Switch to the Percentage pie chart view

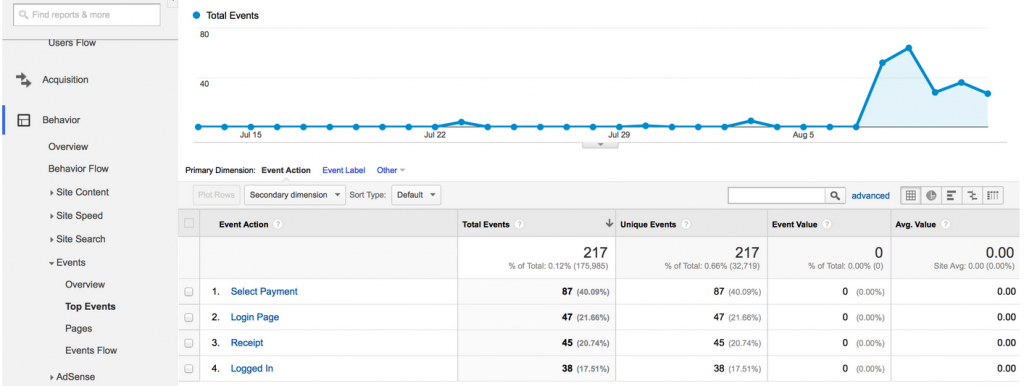(931, 195)
